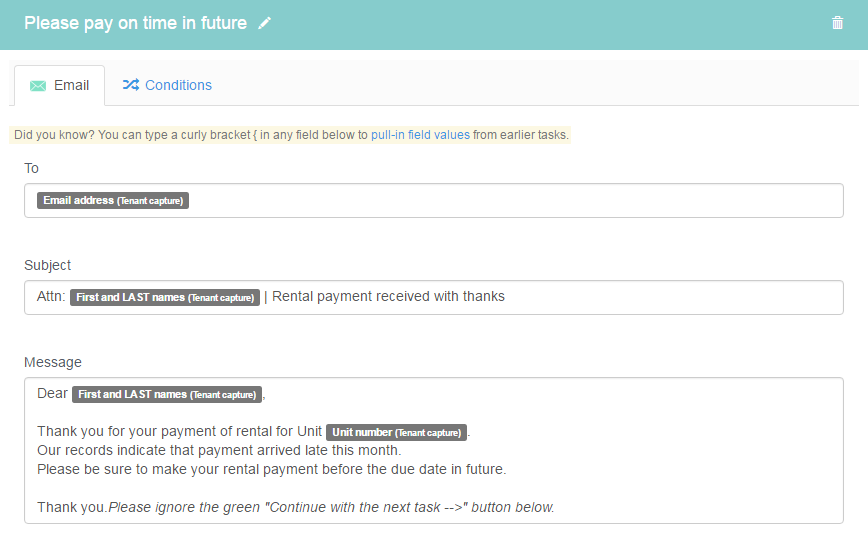Click the envelope icon on Email tab
The width and height of the screenshot is (868, 553).
click(38, 86)
